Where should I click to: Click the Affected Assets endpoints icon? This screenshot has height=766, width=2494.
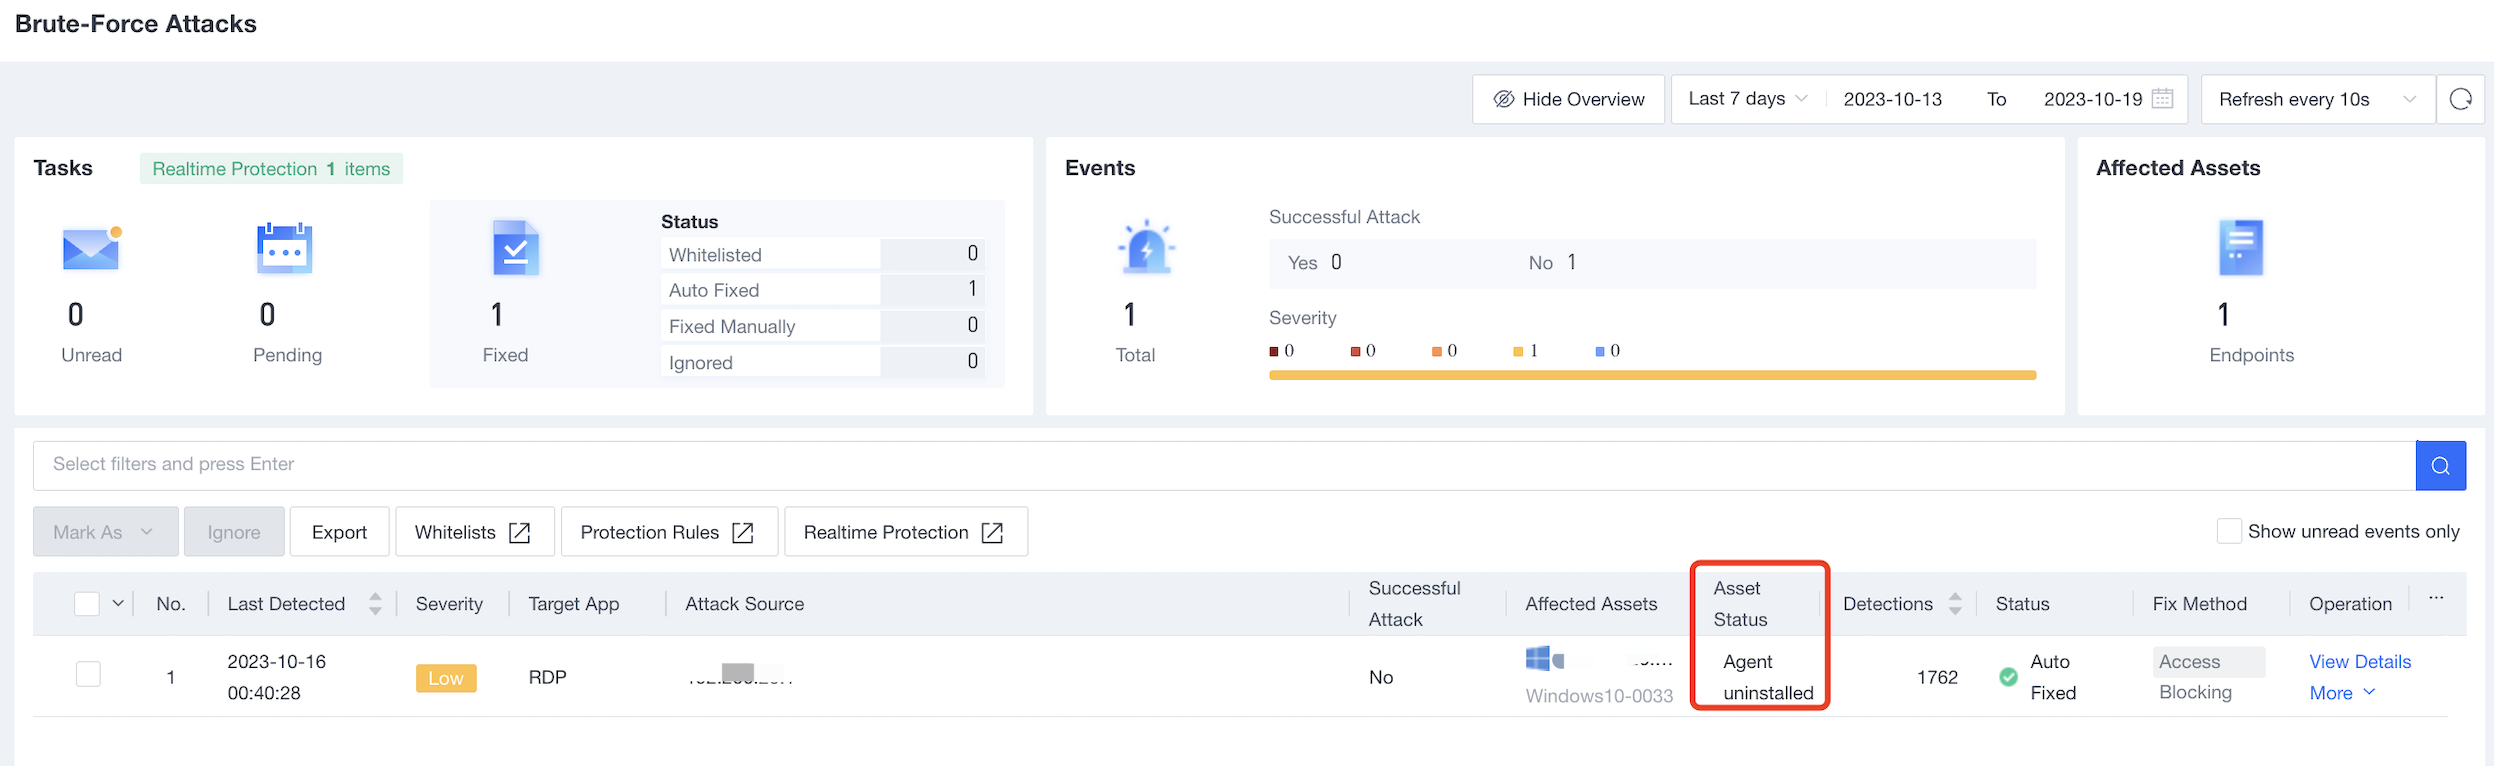tap(2240, 248)
